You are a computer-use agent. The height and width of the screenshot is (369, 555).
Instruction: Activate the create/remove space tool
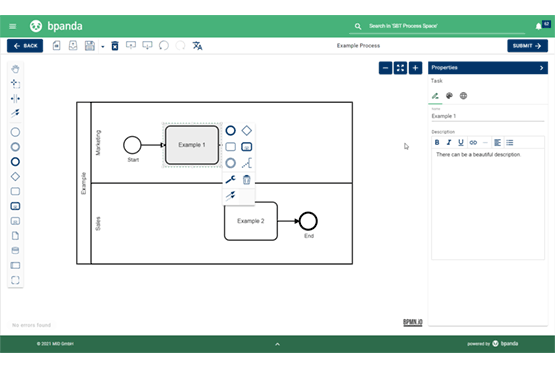pos(15,98)
